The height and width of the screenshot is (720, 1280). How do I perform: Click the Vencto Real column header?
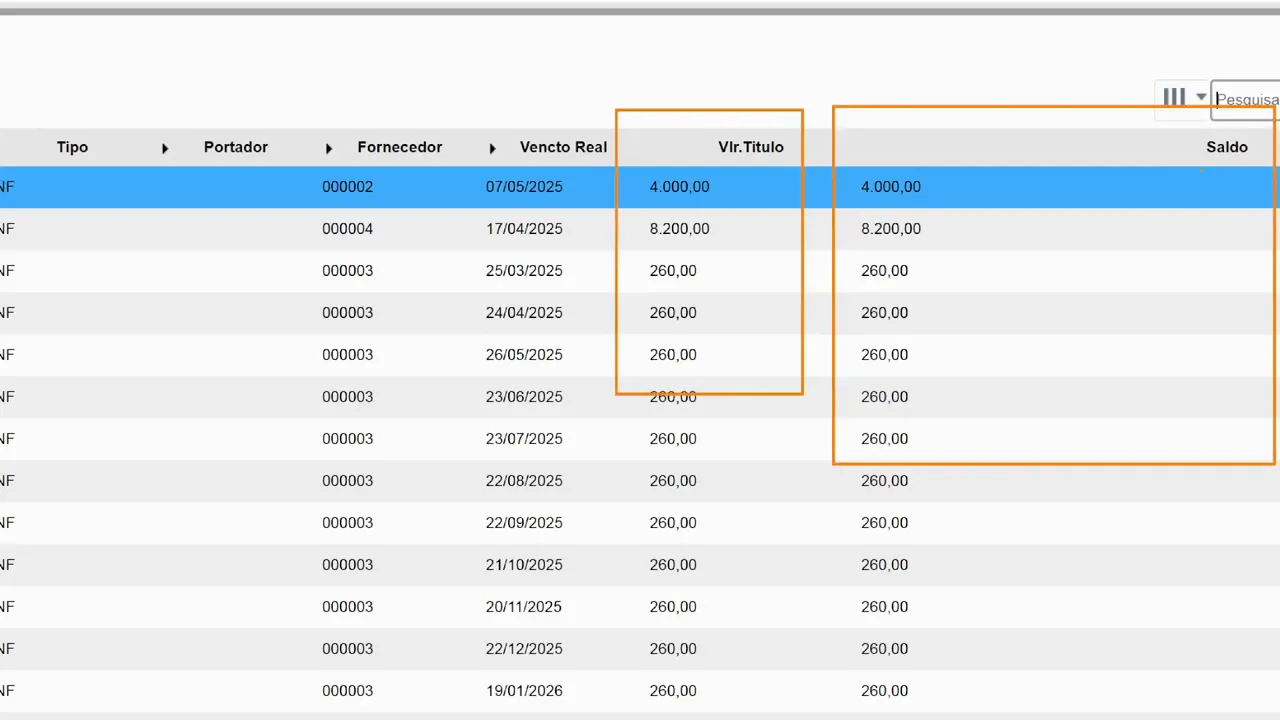point(563,147)
